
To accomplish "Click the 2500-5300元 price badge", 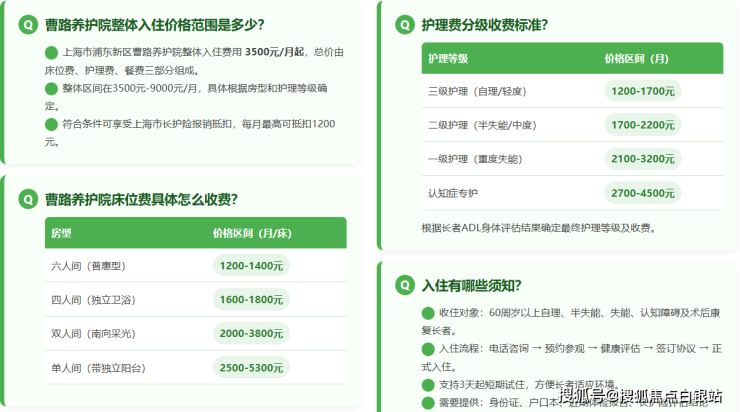I will coord(251,368).
